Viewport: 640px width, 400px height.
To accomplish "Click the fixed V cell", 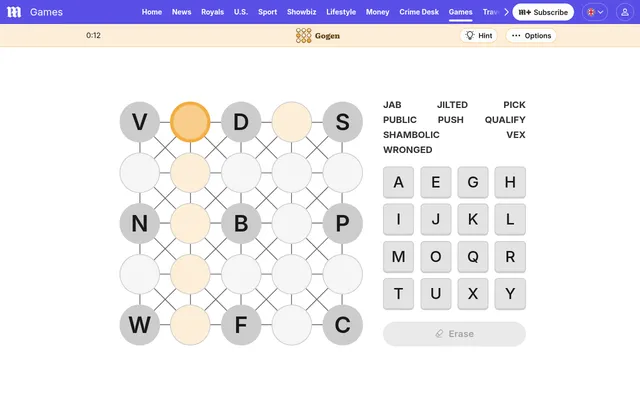I will coord(140,122).
